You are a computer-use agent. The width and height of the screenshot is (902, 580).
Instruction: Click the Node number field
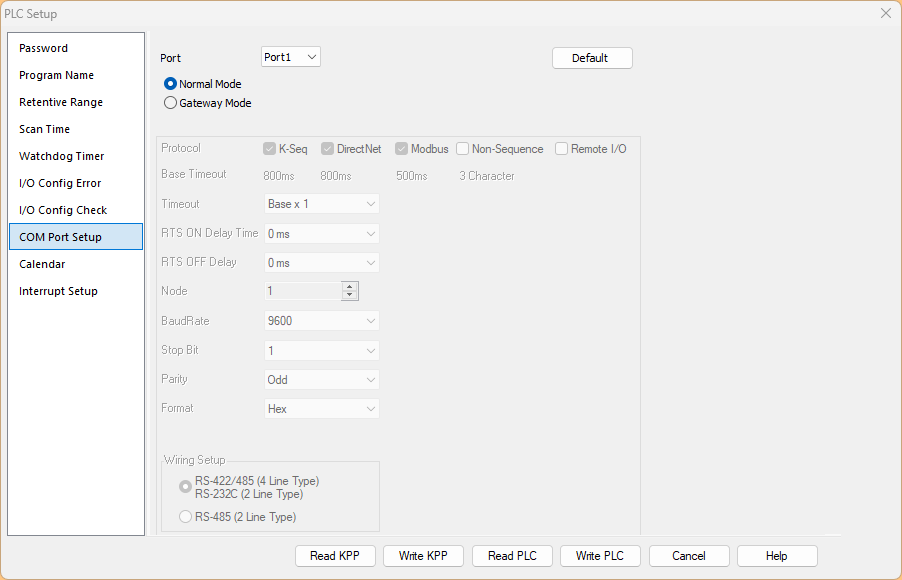point(303,291)
